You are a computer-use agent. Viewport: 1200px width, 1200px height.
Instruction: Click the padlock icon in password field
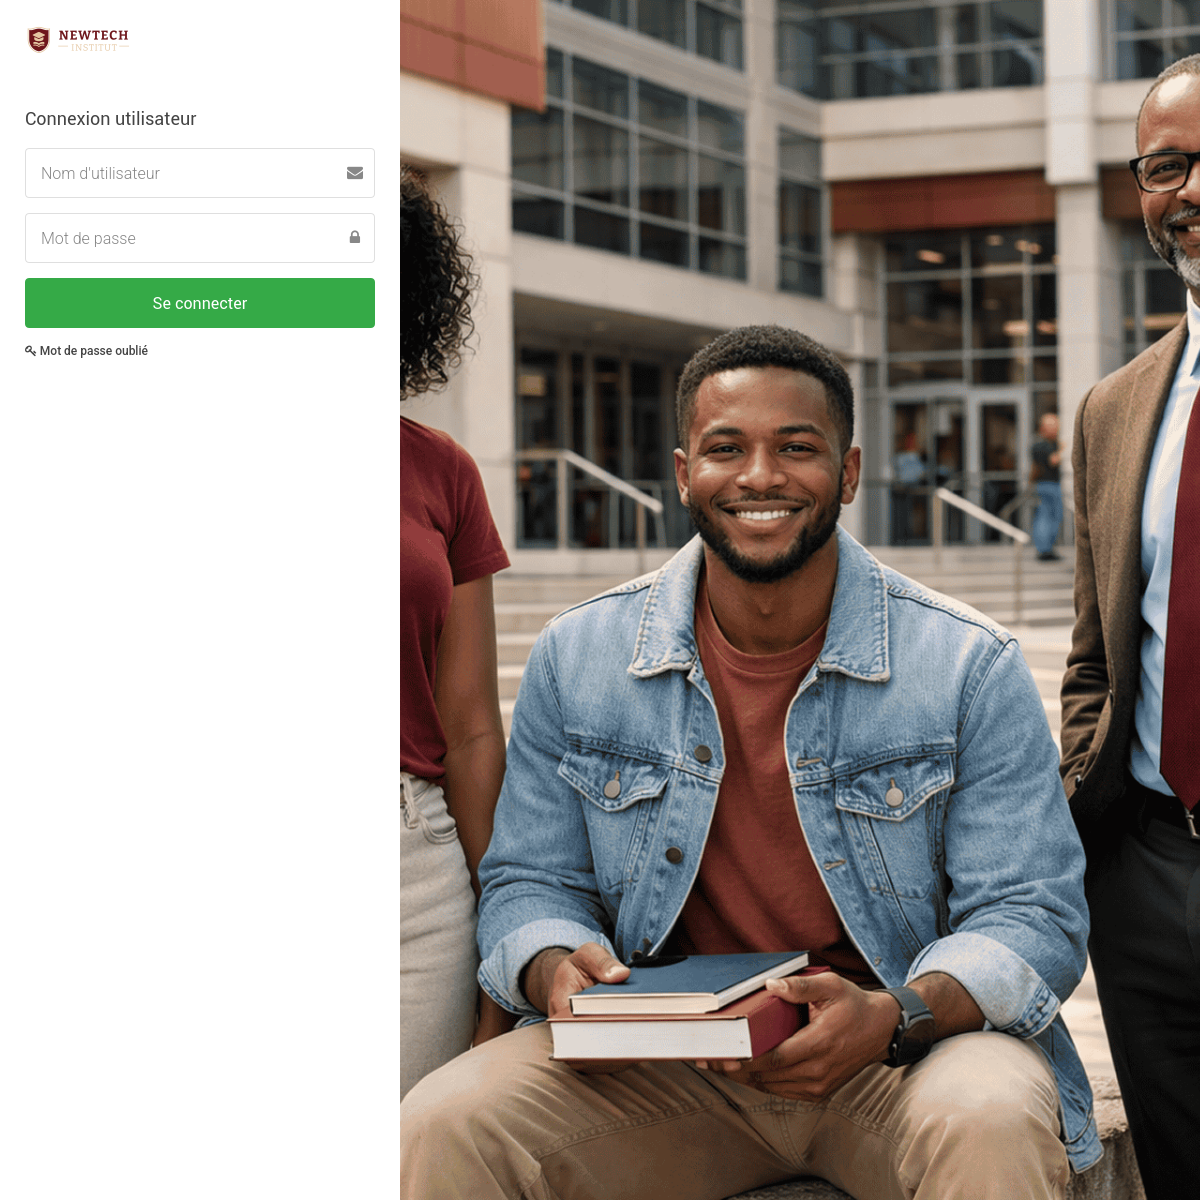tap(355, 237)
